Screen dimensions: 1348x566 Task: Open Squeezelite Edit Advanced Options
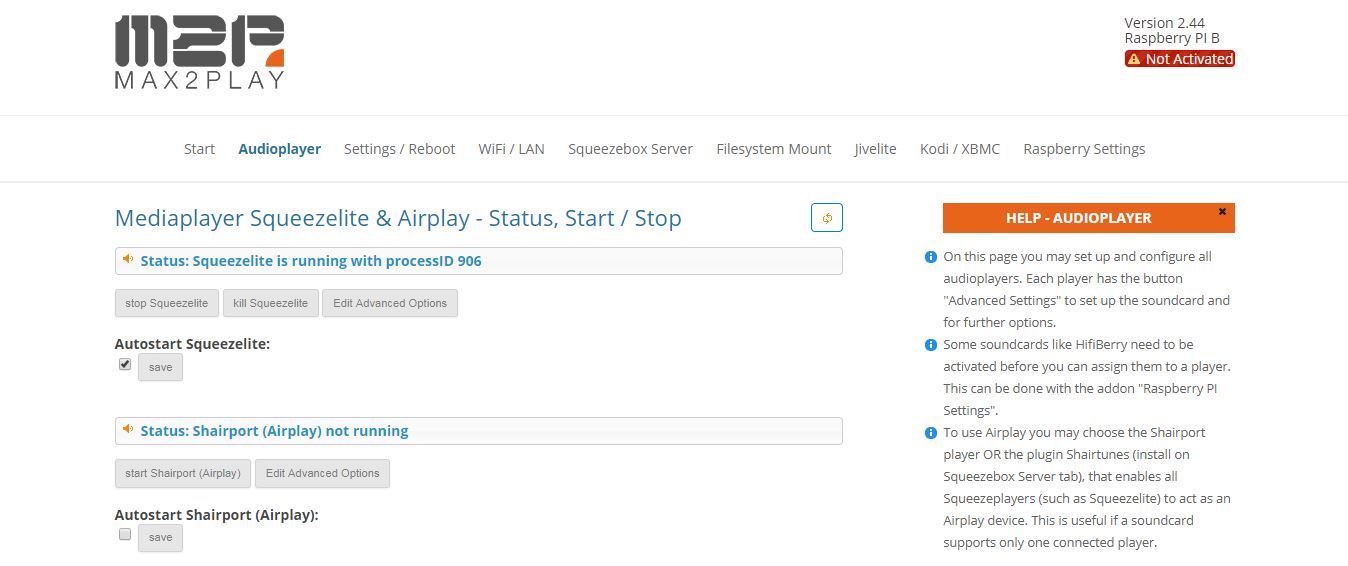coord(390,303)
